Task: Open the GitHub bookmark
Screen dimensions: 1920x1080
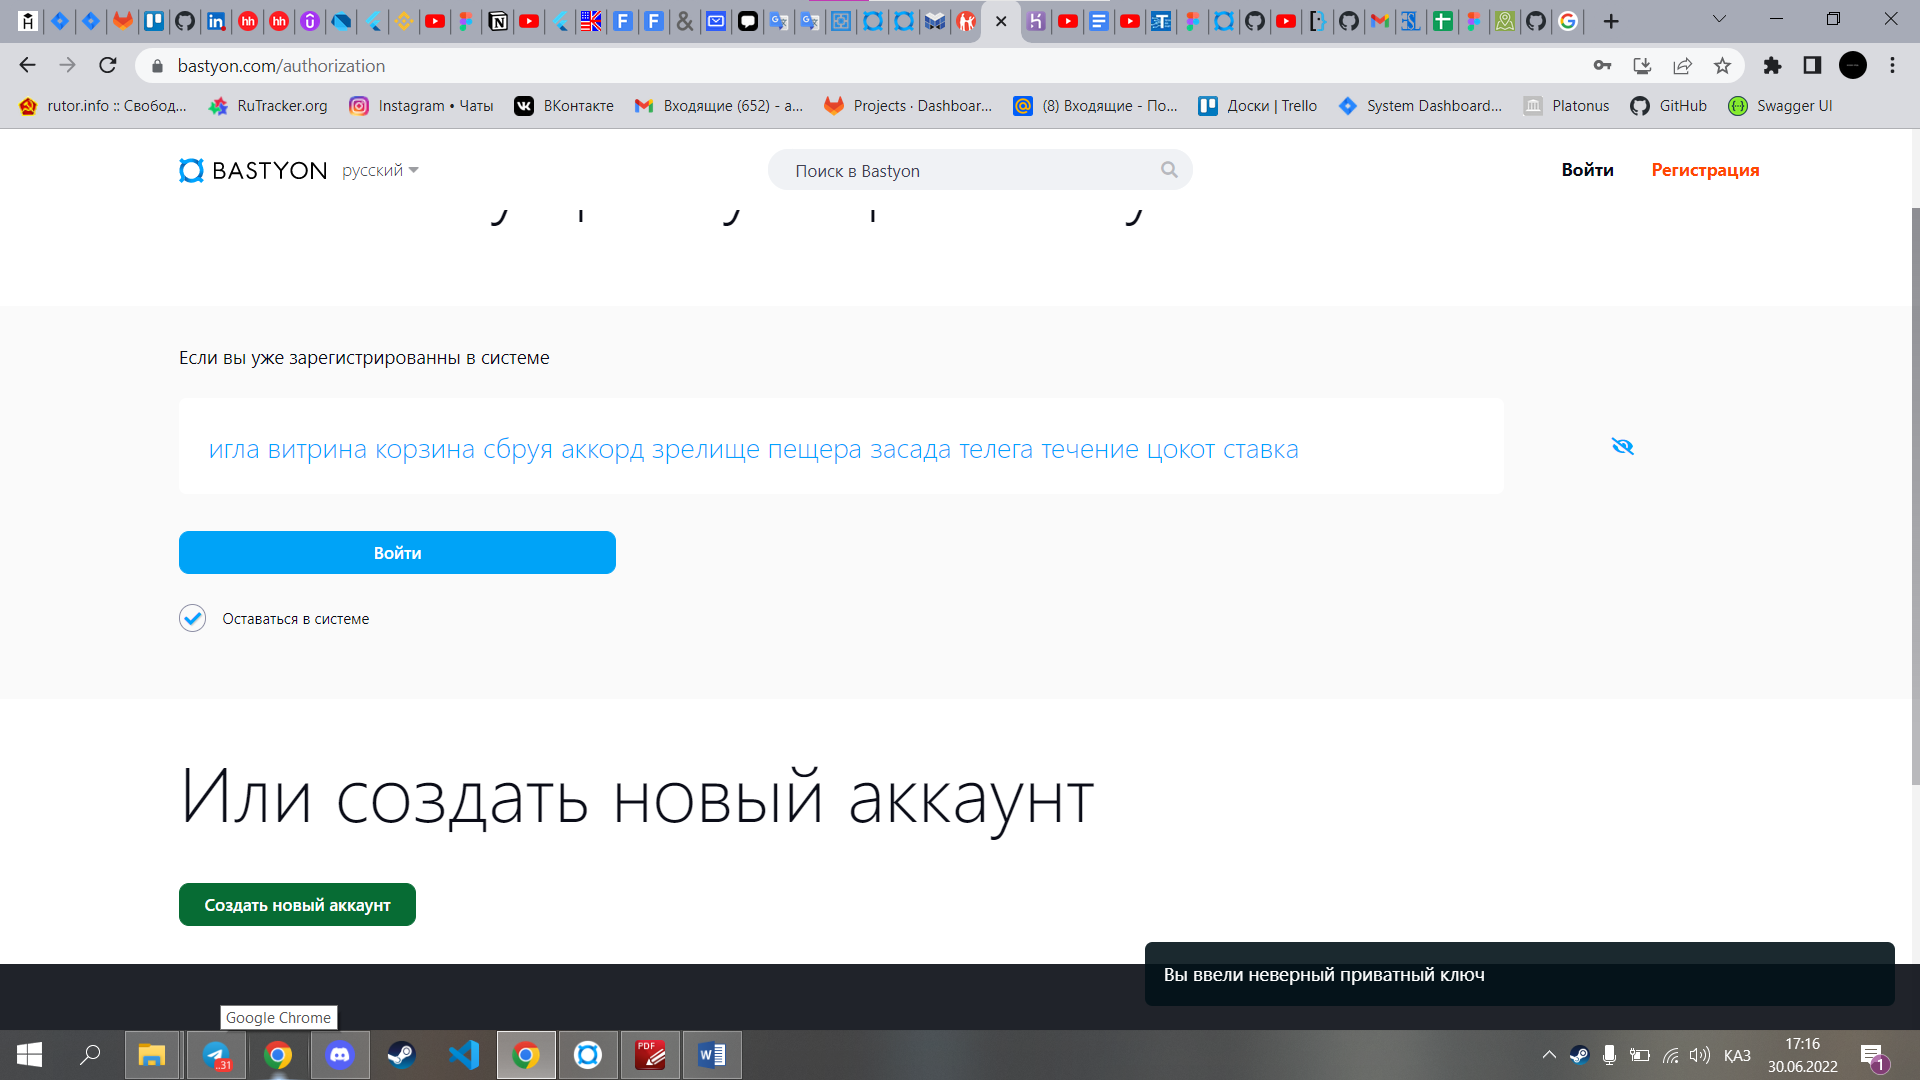Action: pos(1668,106)
